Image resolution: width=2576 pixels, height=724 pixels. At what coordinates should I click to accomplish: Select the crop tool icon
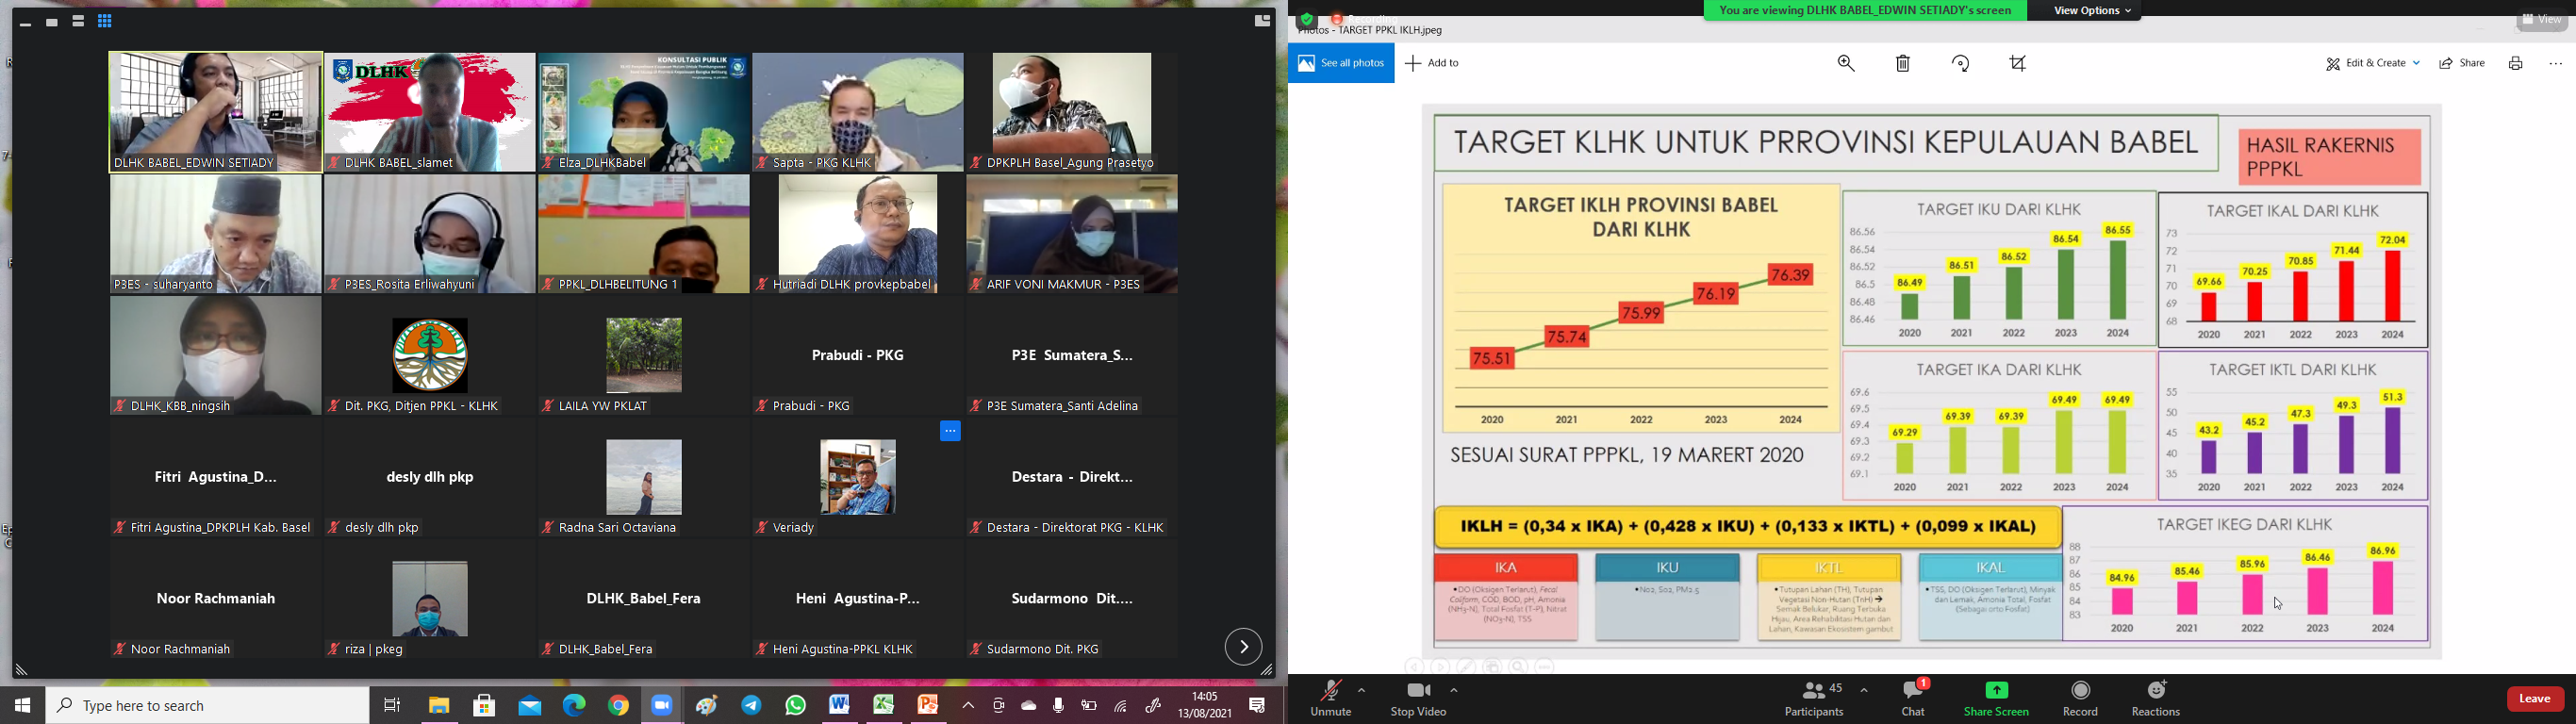(x=2018, y=64)
